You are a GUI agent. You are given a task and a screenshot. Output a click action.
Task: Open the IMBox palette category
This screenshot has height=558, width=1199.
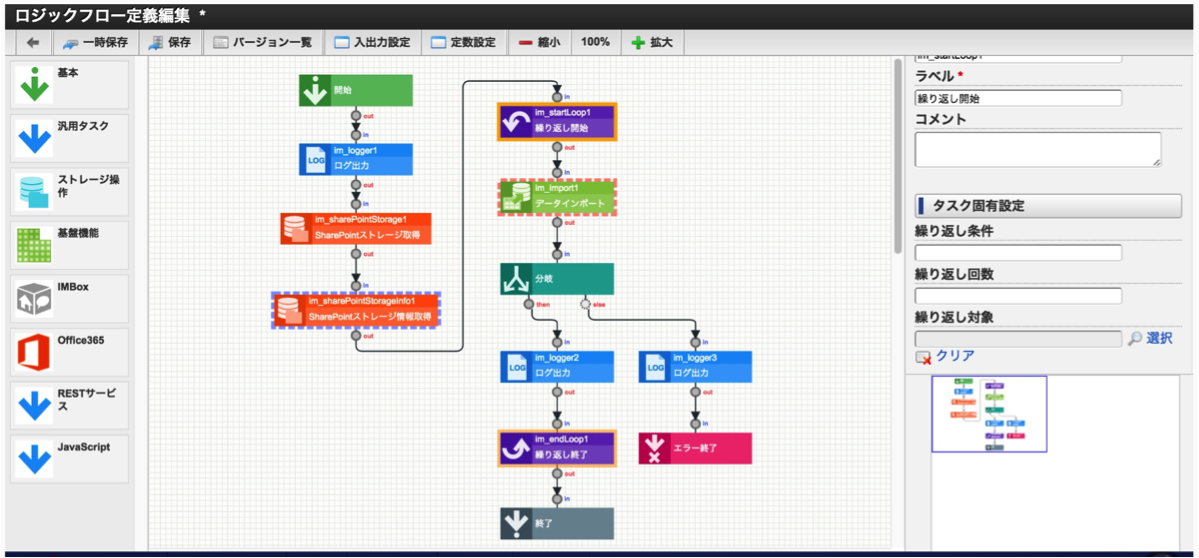[x=70, y=298]
